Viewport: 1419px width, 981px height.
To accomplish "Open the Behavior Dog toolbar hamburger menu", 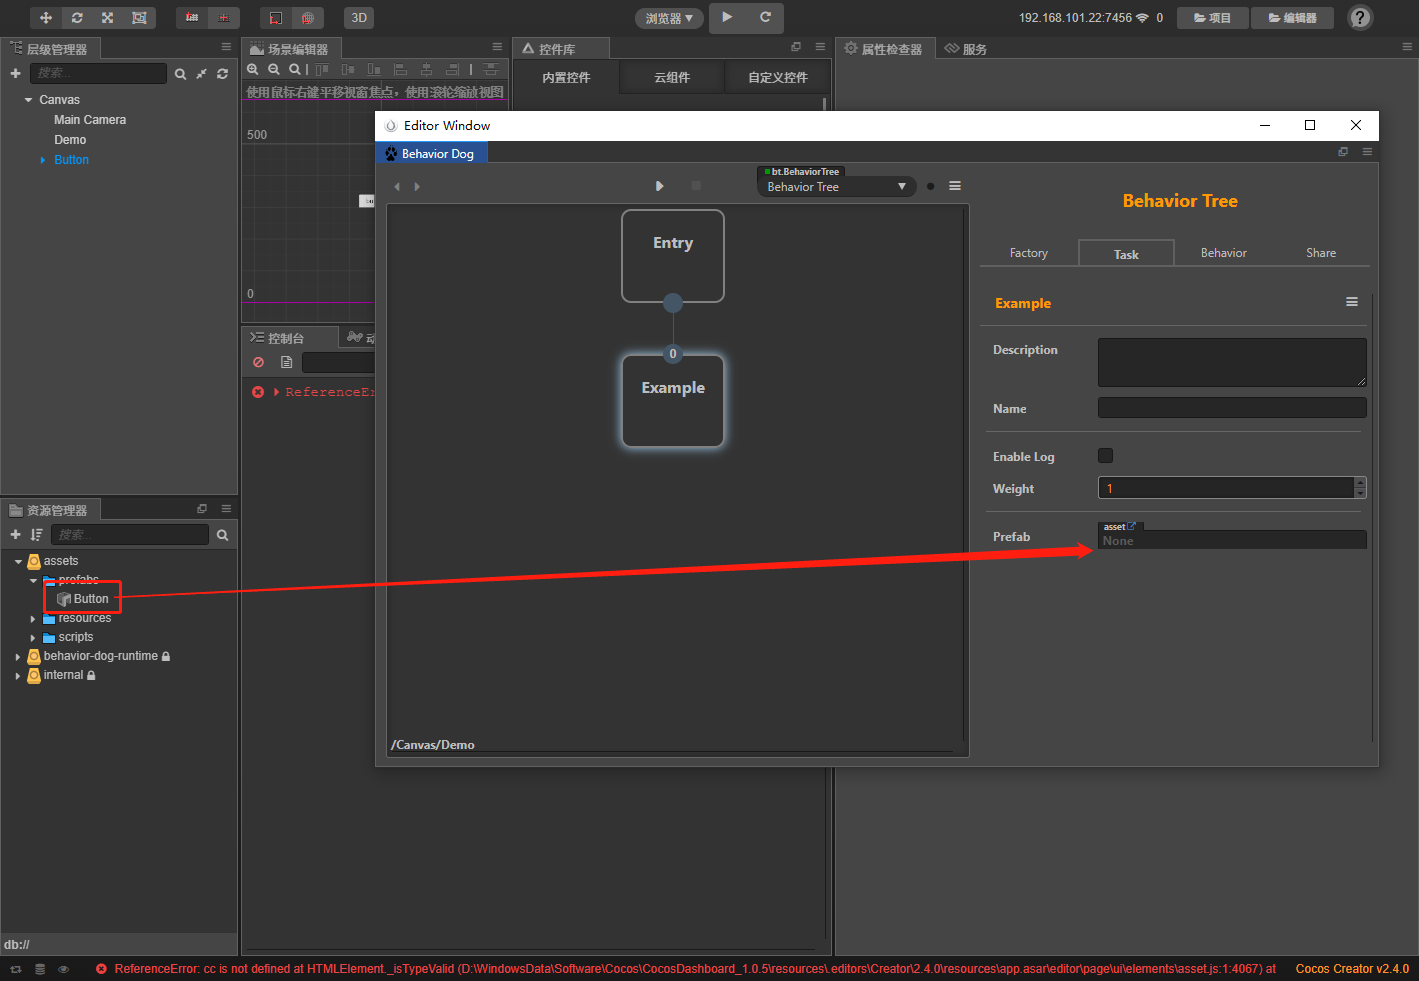I will pyautogui.click(x=955, y=186).
